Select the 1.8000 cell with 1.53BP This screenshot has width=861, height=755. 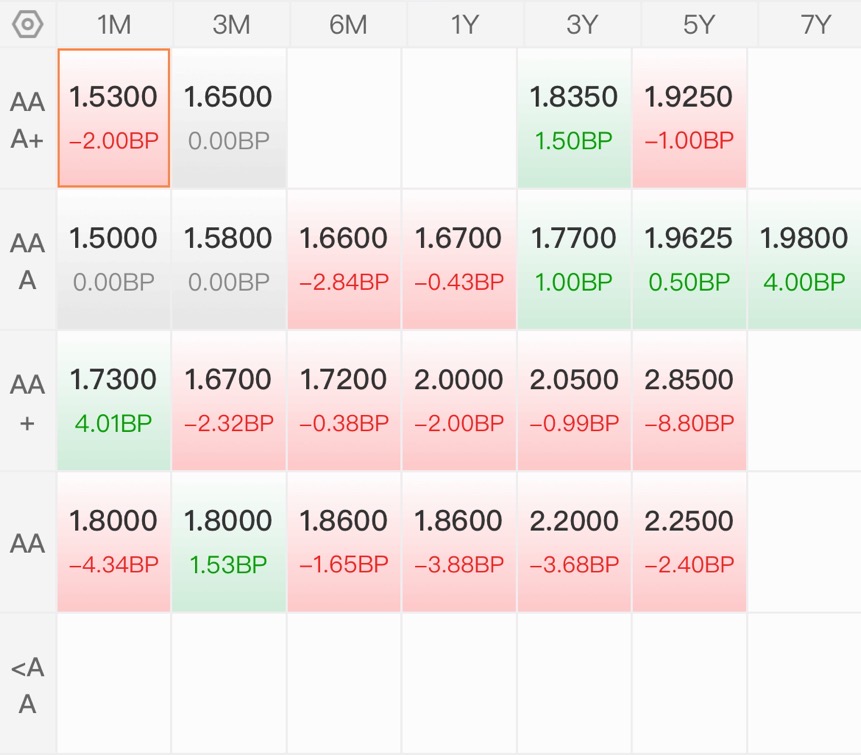tap(228, 542)
